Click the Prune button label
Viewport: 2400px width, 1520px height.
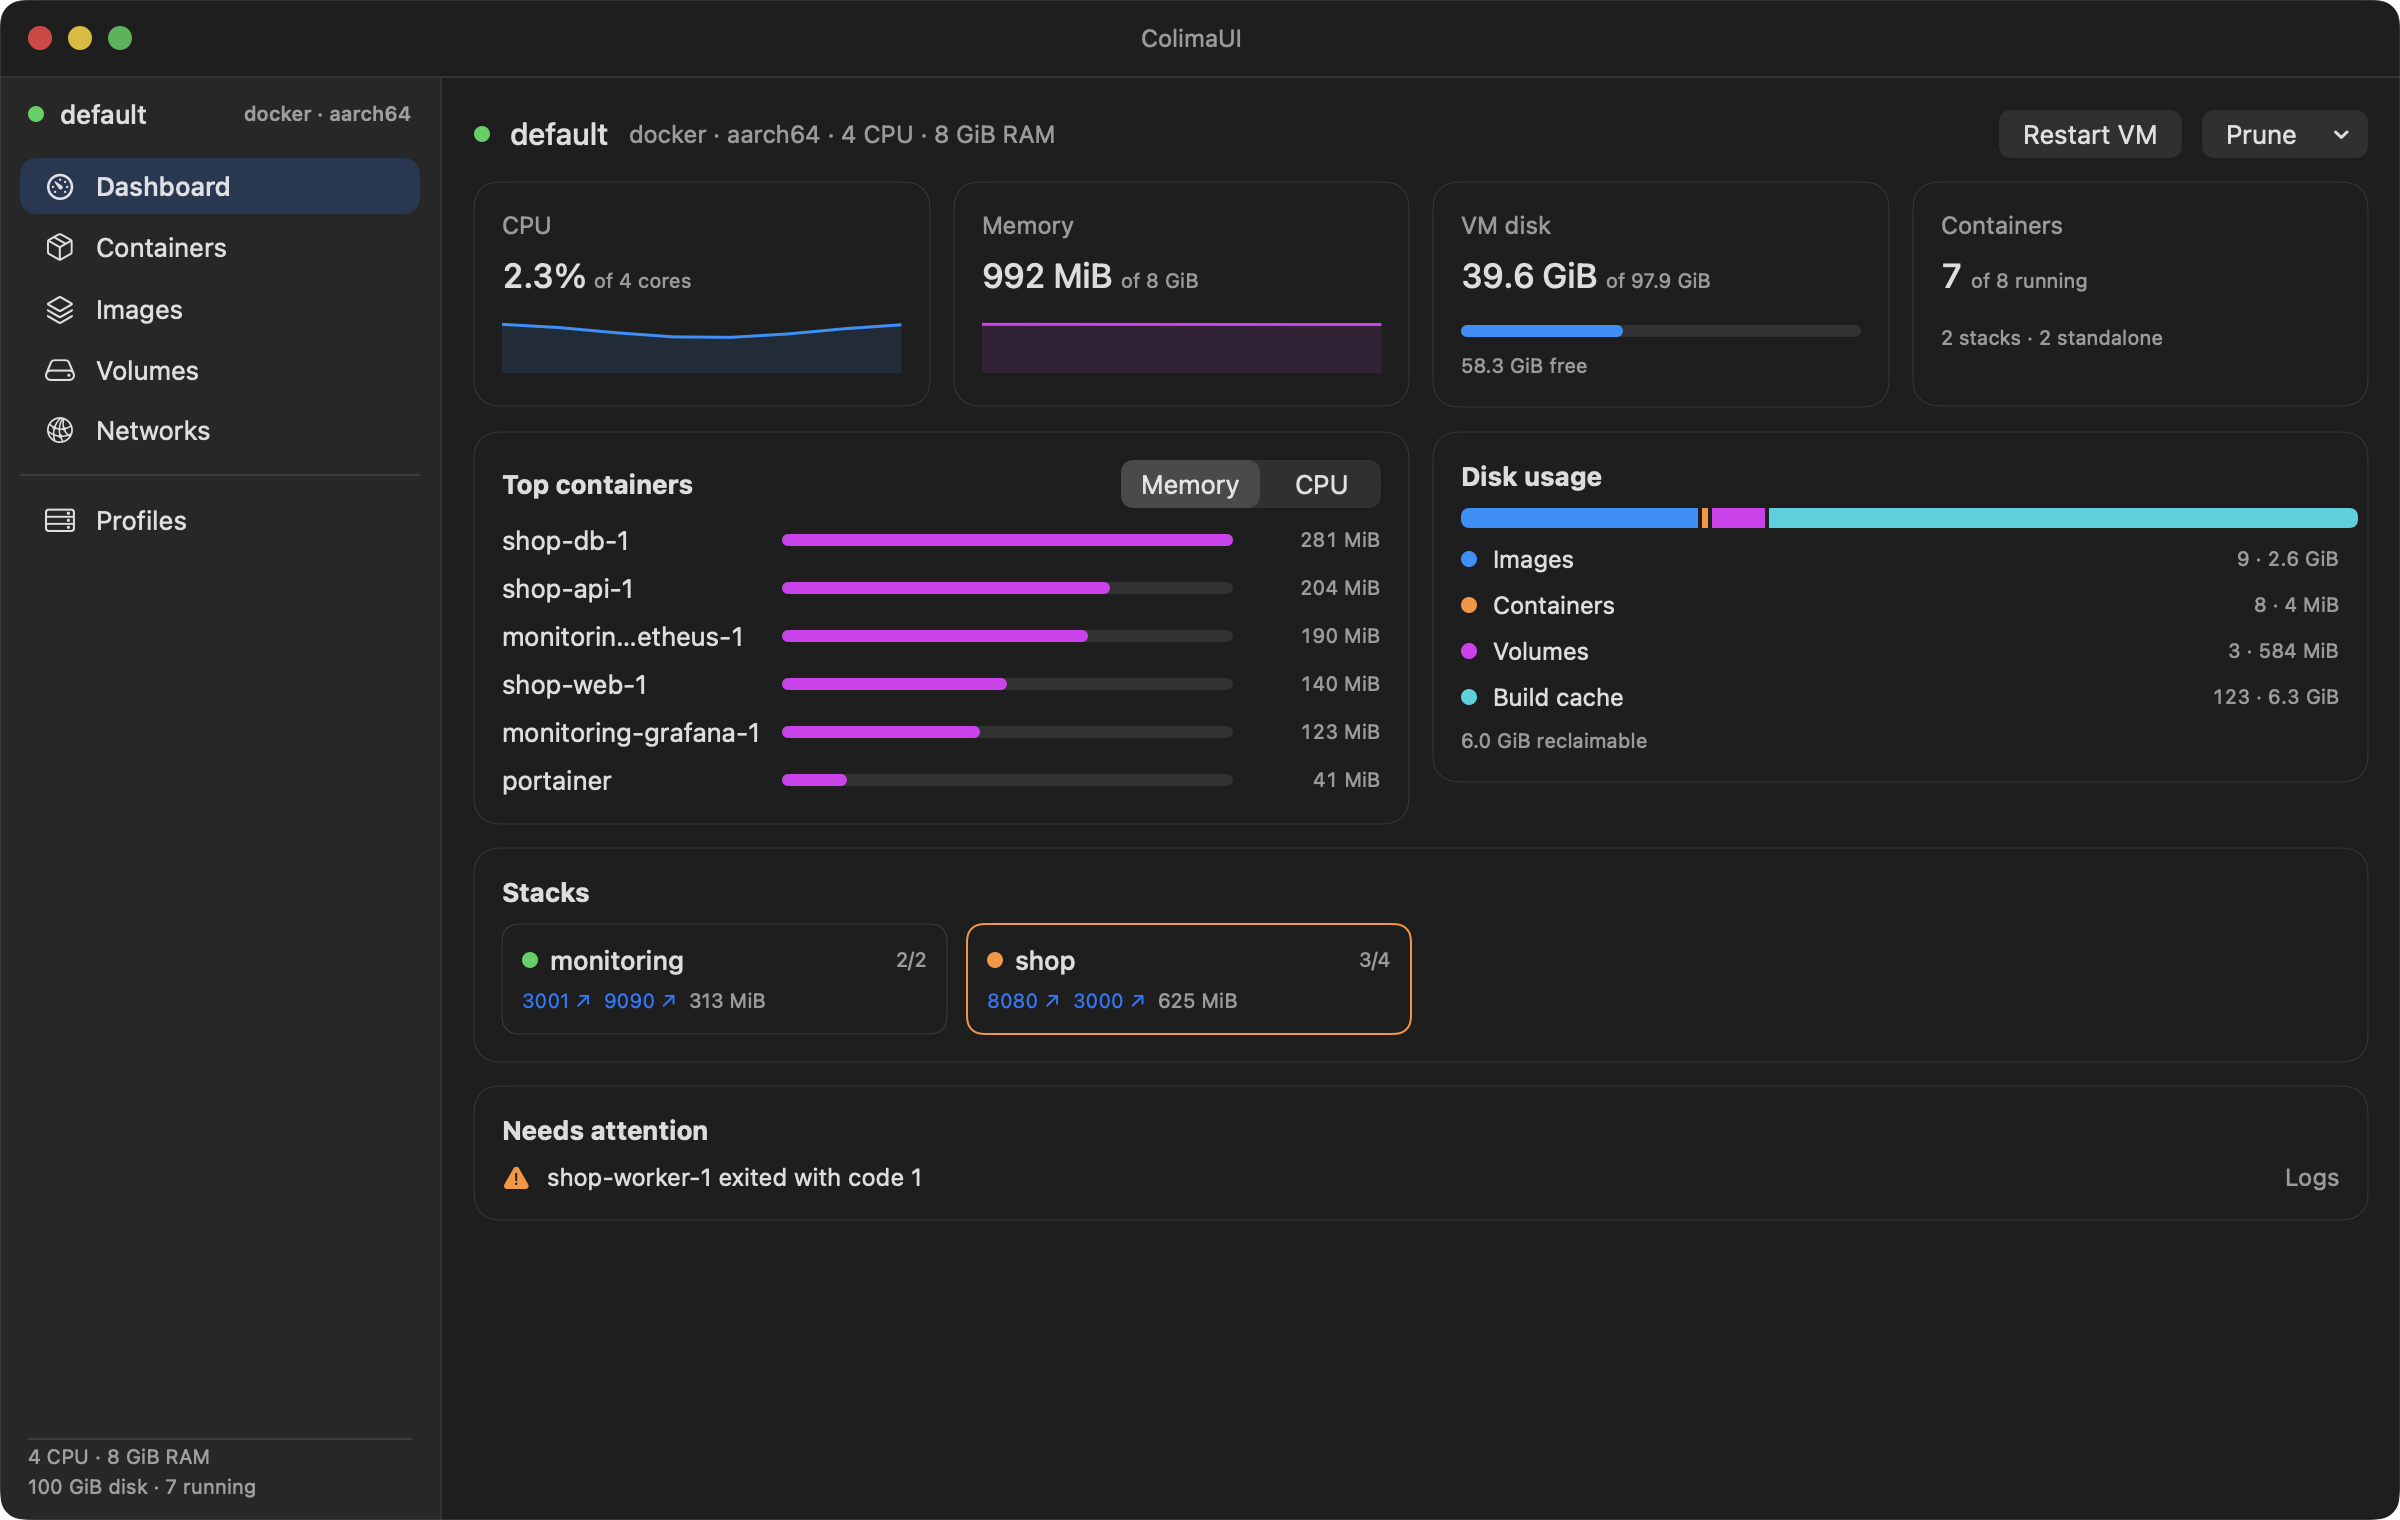[x=2261, y=135]
